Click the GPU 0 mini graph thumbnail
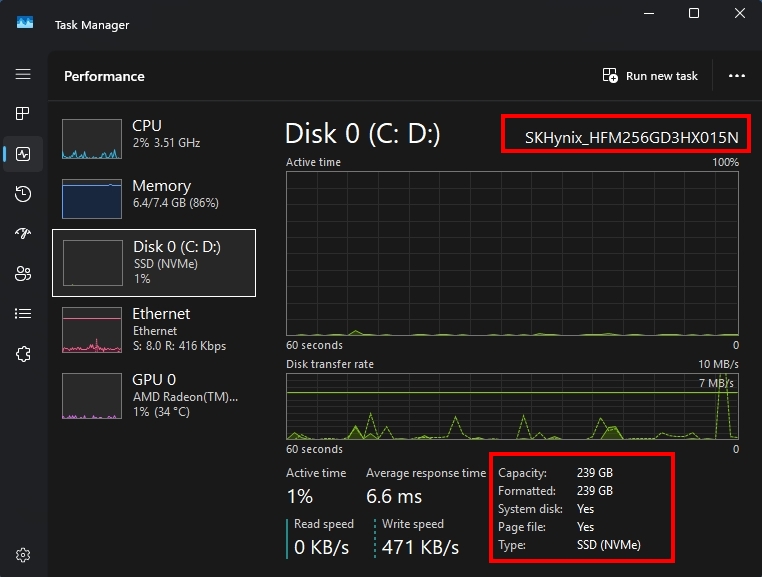 point(92,396)
